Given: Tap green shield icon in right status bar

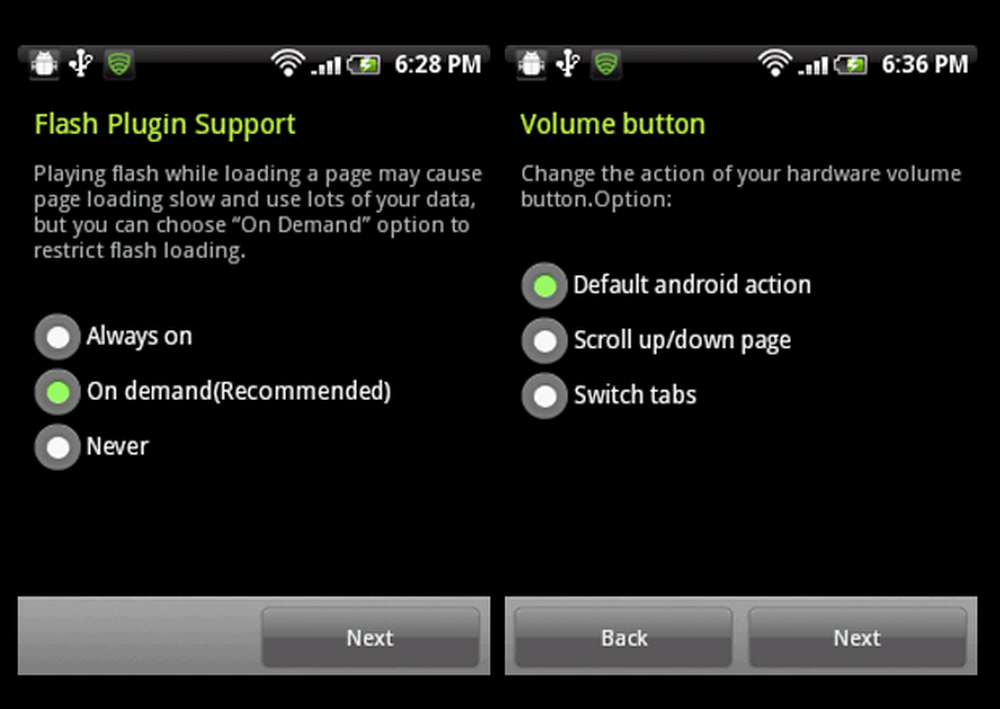Looking at the screenshot, I should [607, 64].
